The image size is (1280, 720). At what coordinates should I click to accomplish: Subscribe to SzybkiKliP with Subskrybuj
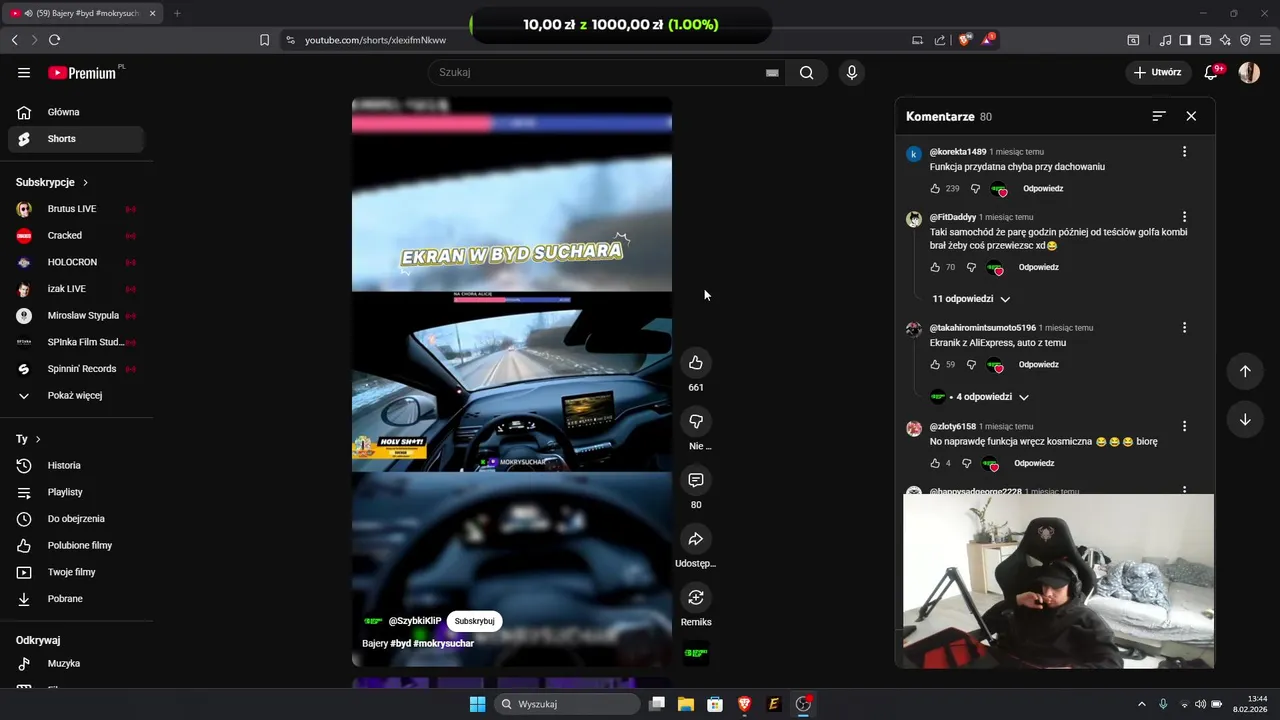(474, 621)
